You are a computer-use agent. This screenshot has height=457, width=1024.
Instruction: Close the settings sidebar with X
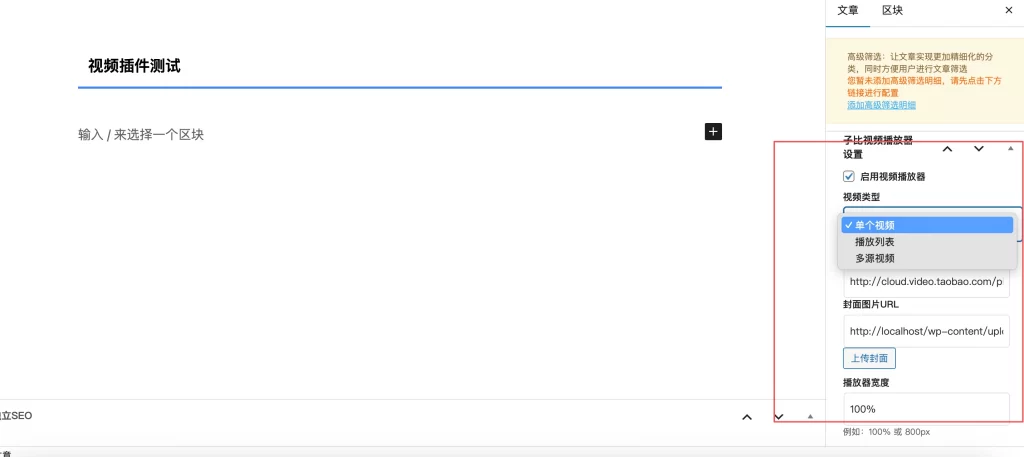(1007, 10)
